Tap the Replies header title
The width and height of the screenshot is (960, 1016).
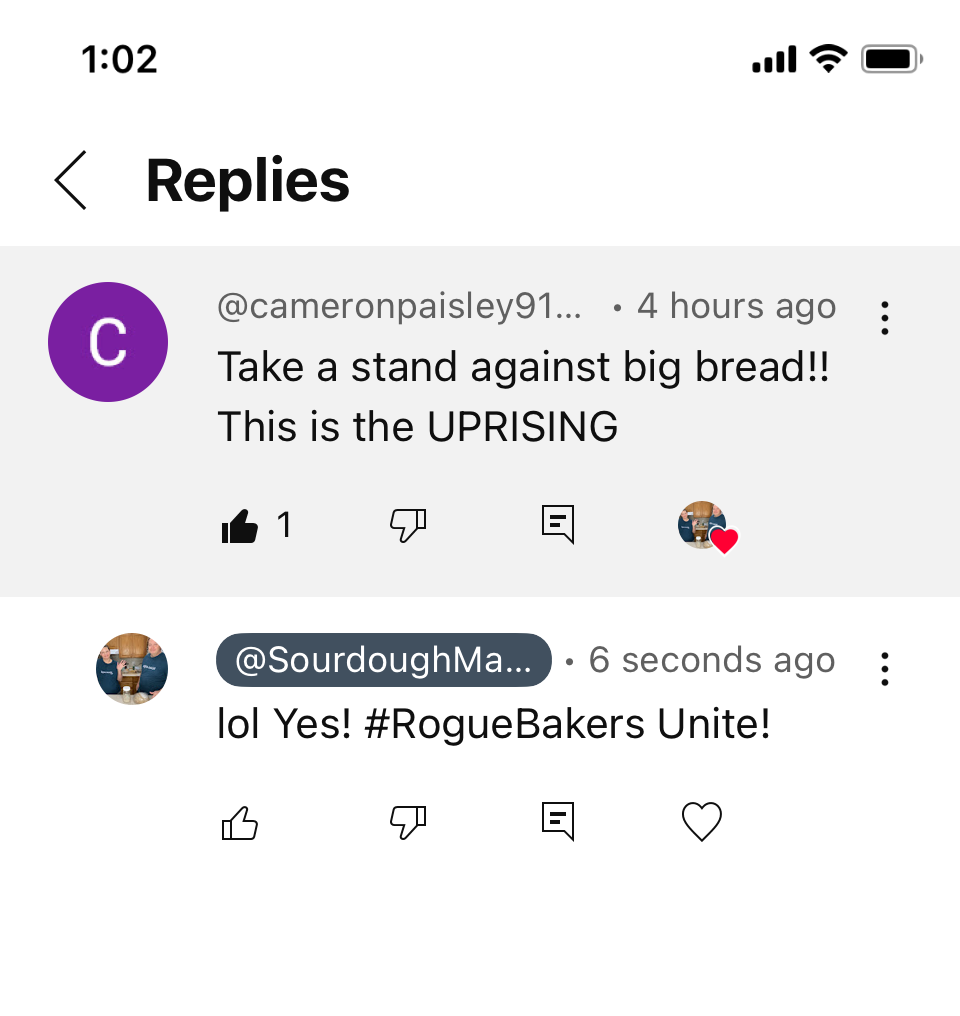[x=247, y=181]
